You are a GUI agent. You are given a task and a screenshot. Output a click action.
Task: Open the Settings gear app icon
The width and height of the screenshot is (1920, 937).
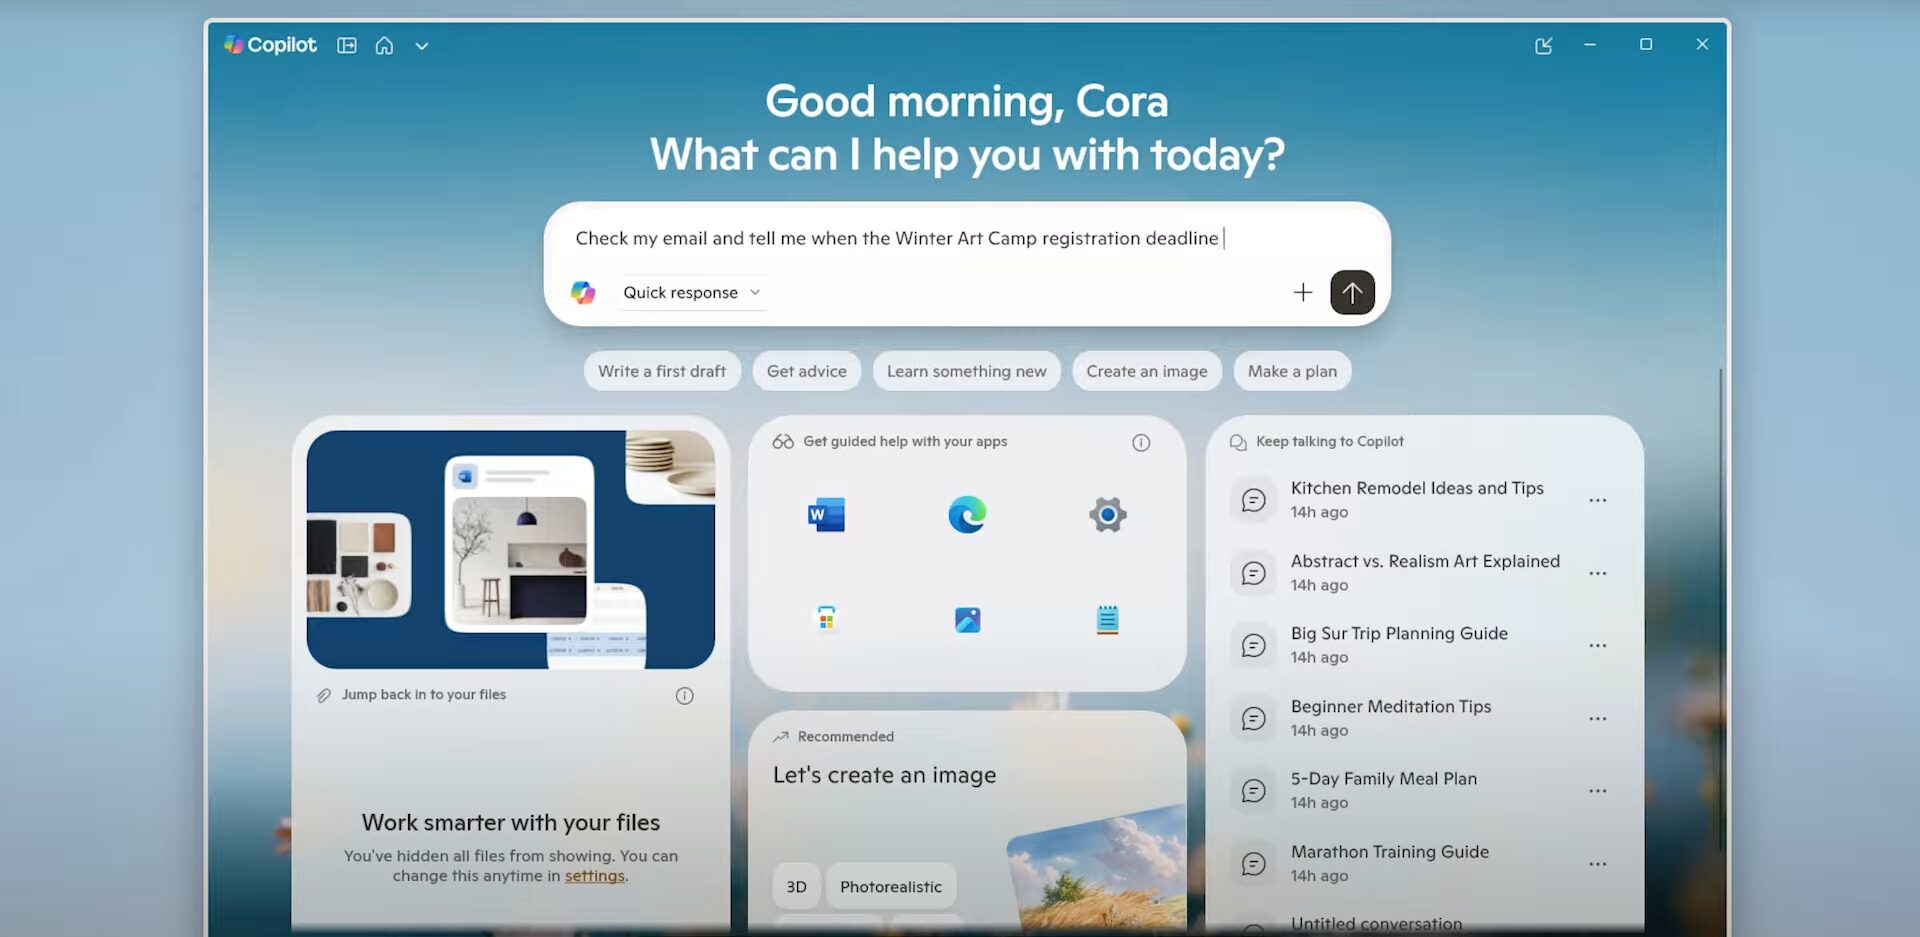point(1107,515)
